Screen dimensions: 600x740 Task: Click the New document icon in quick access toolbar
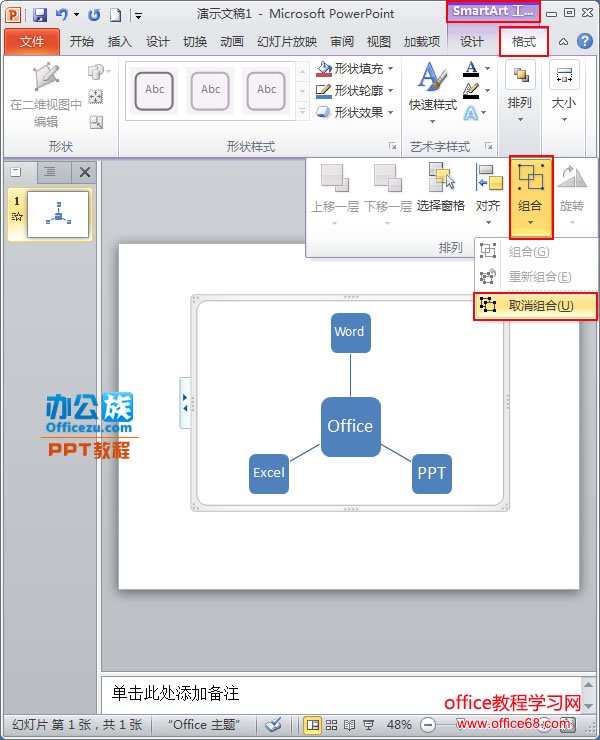[116, 15]
